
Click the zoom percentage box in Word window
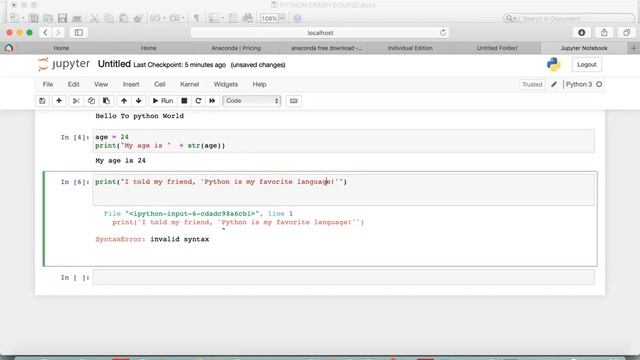click(269, 18)
